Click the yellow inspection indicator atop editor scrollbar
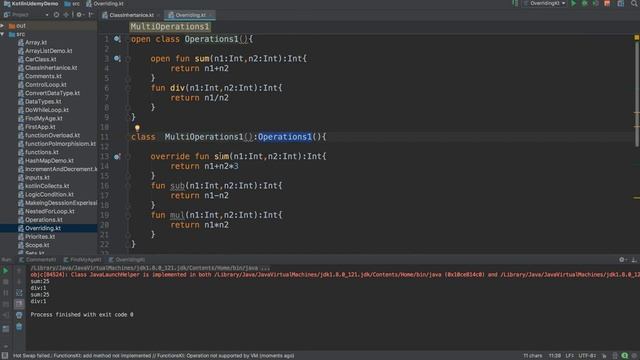Viewport: 640px width, 360px height. pyautogui.click(x=636, y=37)
